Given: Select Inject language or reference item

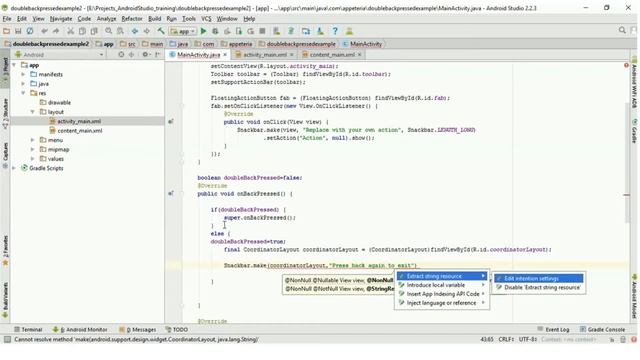Looking at the screenshot, I should pyautogui.click(x=442, y=303).
